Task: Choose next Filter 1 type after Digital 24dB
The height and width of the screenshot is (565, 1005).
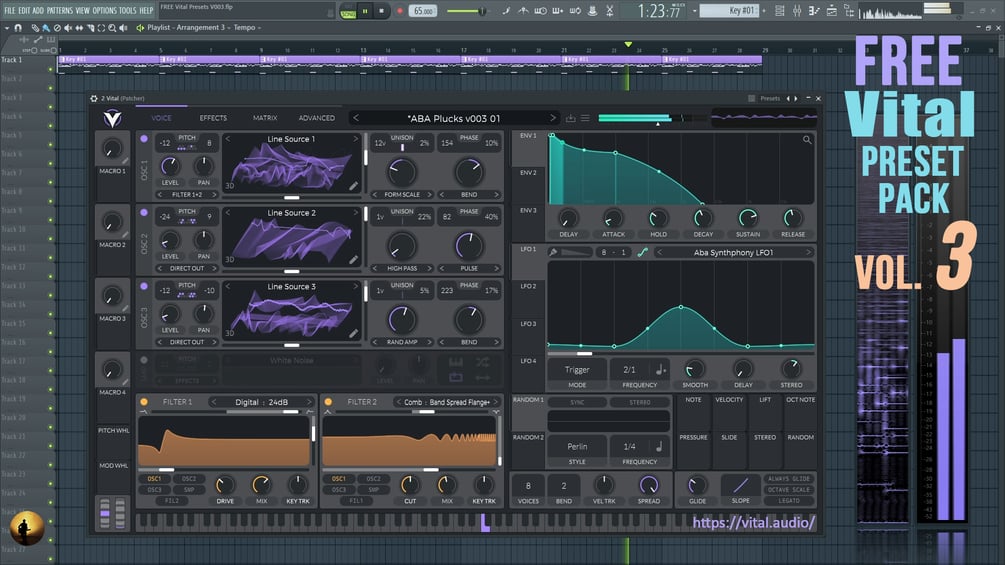Action: tap(308, 402)
